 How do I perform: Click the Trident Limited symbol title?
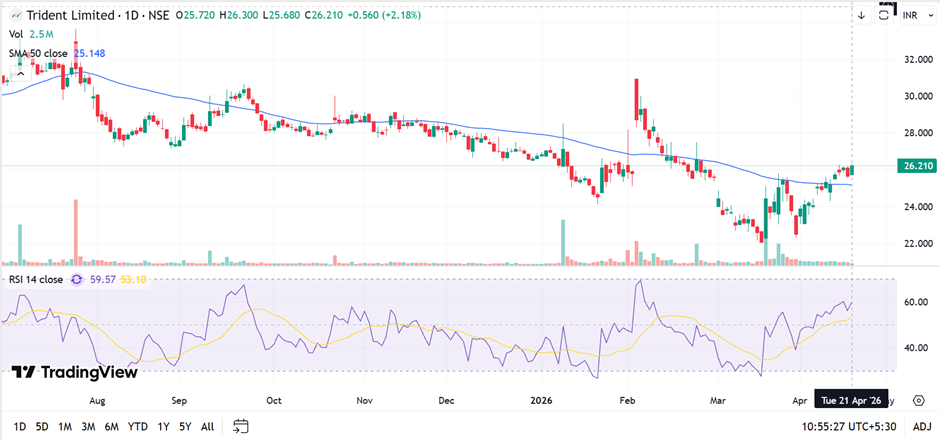click(72, 15)
